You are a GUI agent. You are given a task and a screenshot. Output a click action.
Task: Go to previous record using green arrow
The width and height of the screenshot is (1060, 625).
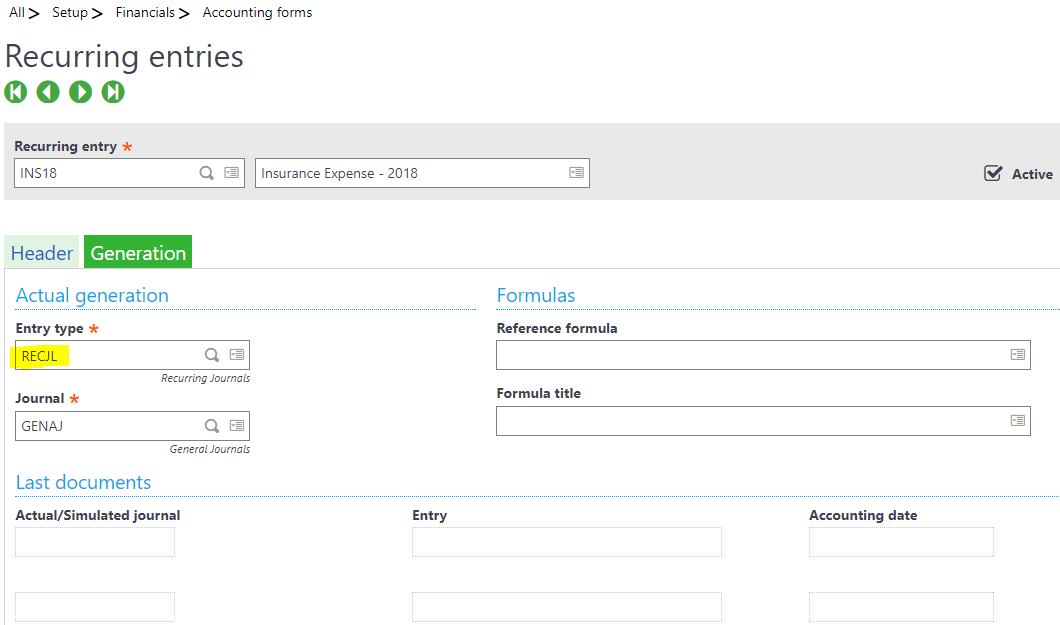pos(47,91)
